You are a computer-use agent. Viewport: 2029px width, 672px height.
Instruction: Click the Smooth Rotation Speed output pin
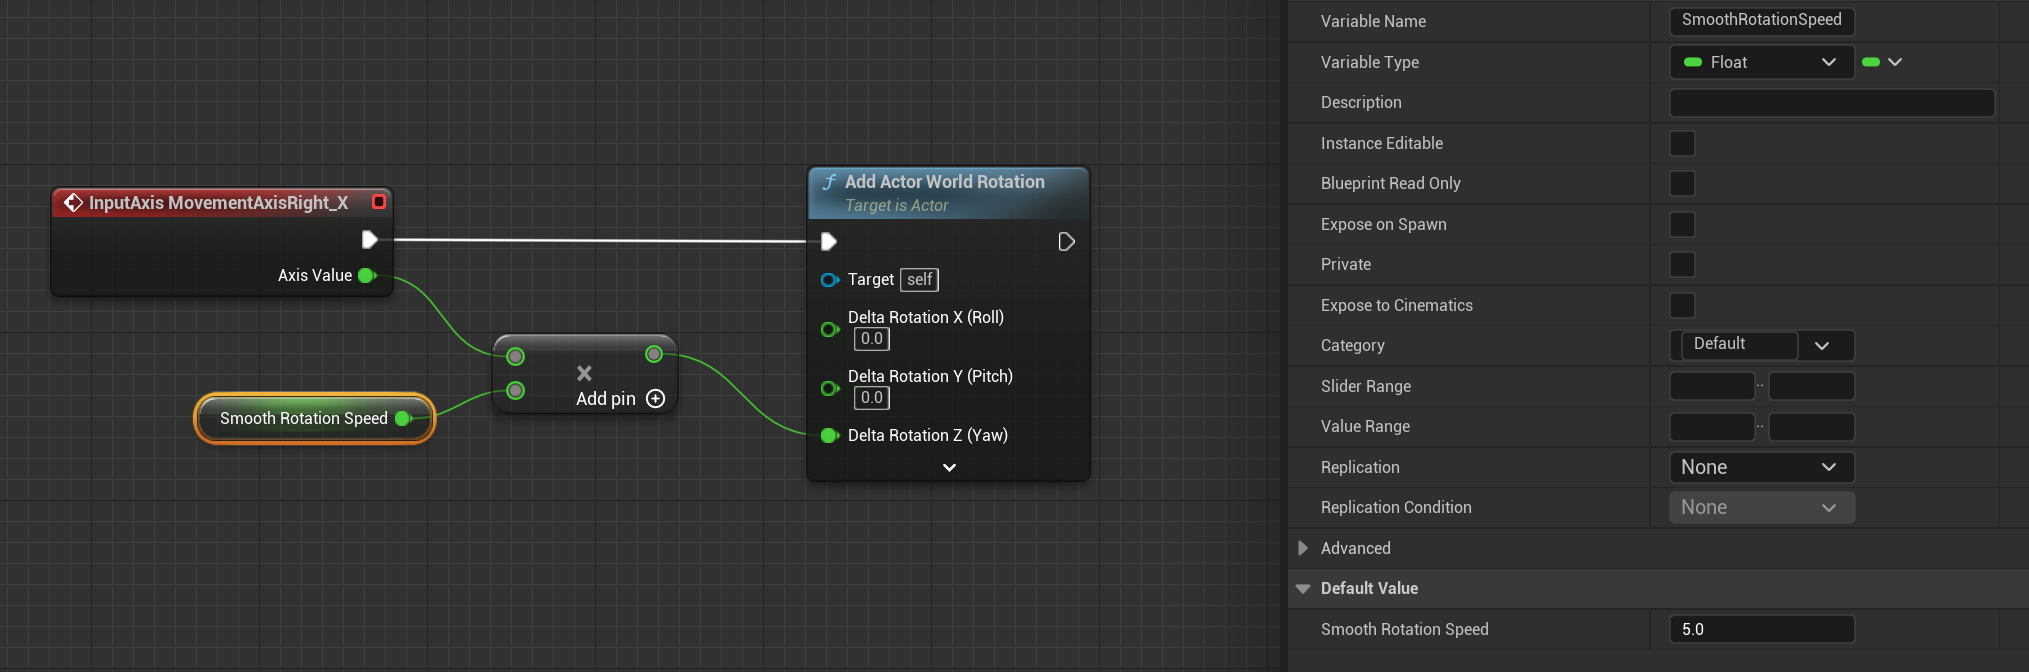coord(403,418)
